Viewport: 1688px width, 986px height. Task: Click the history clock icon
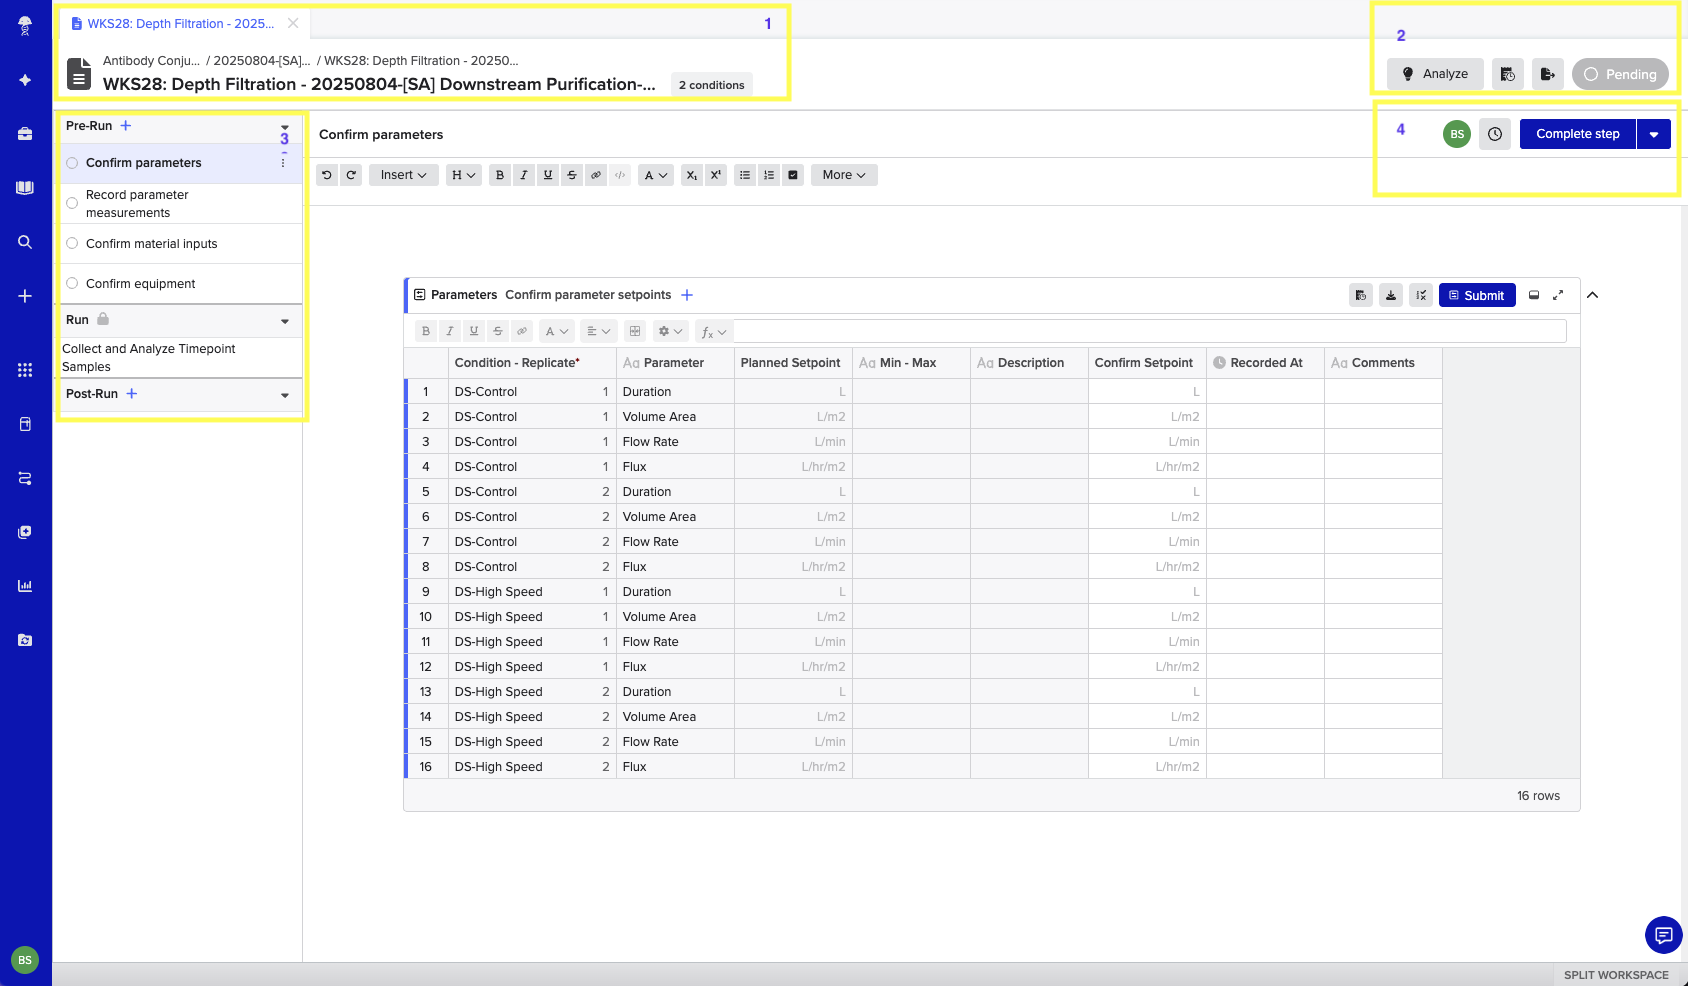pos(1495,134)
